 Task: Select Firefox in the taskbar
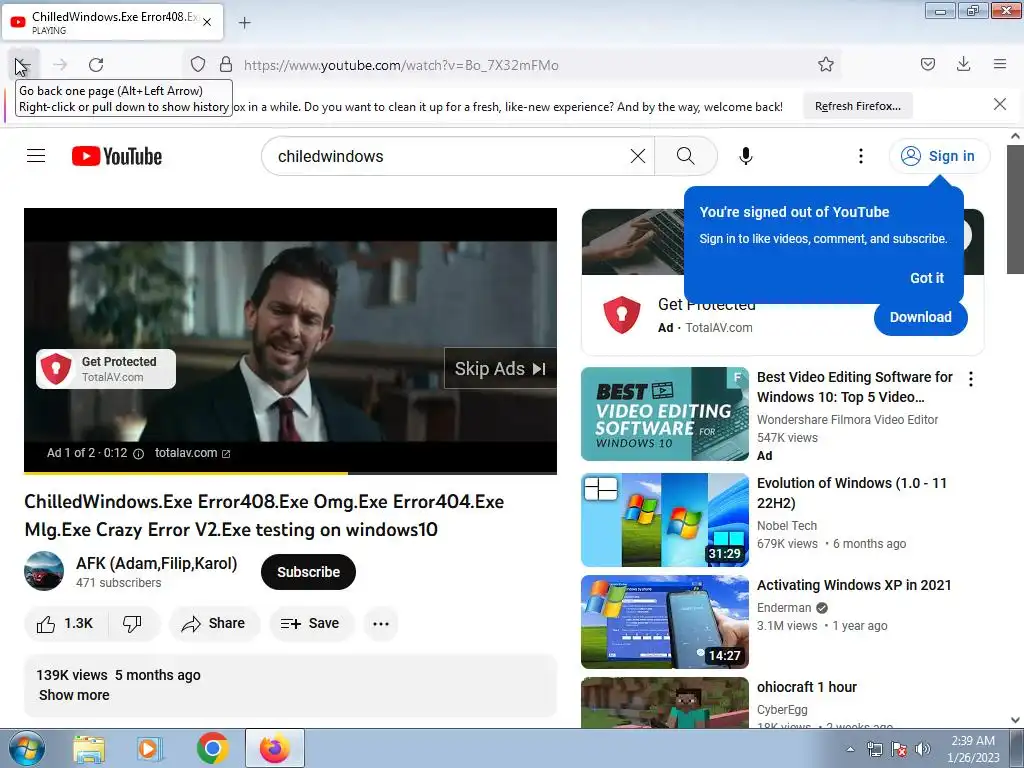(274, 749)
